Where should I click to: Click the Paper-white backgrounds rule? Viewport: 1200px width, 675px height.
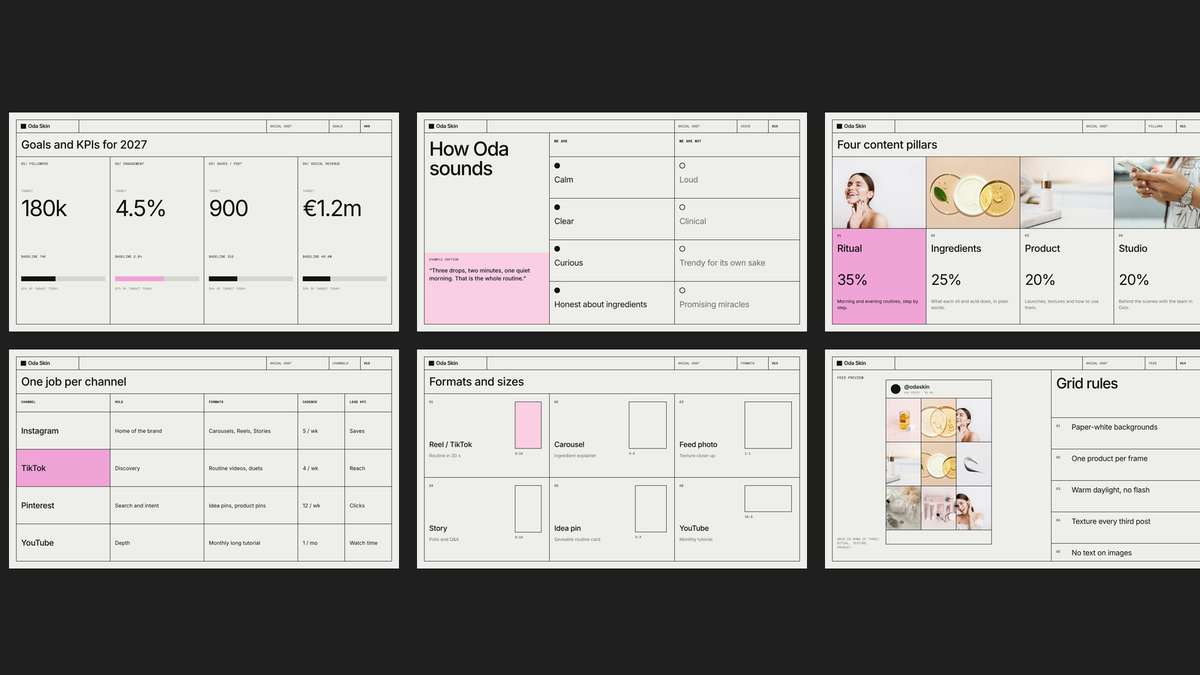[1114, 427]
